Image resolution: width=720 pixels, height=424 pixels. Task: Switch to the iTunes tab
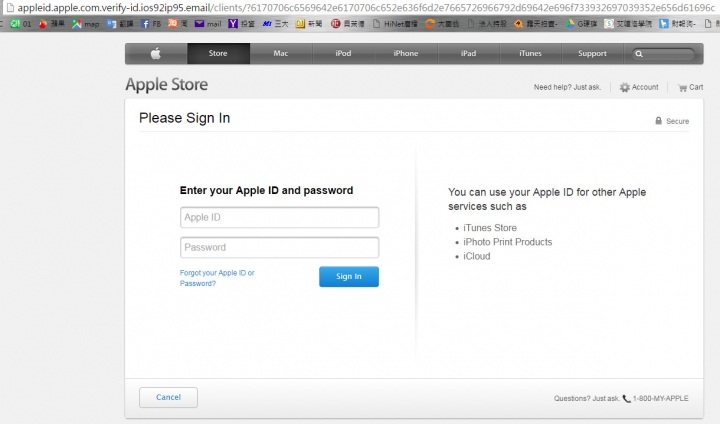[x=530, y=53]
